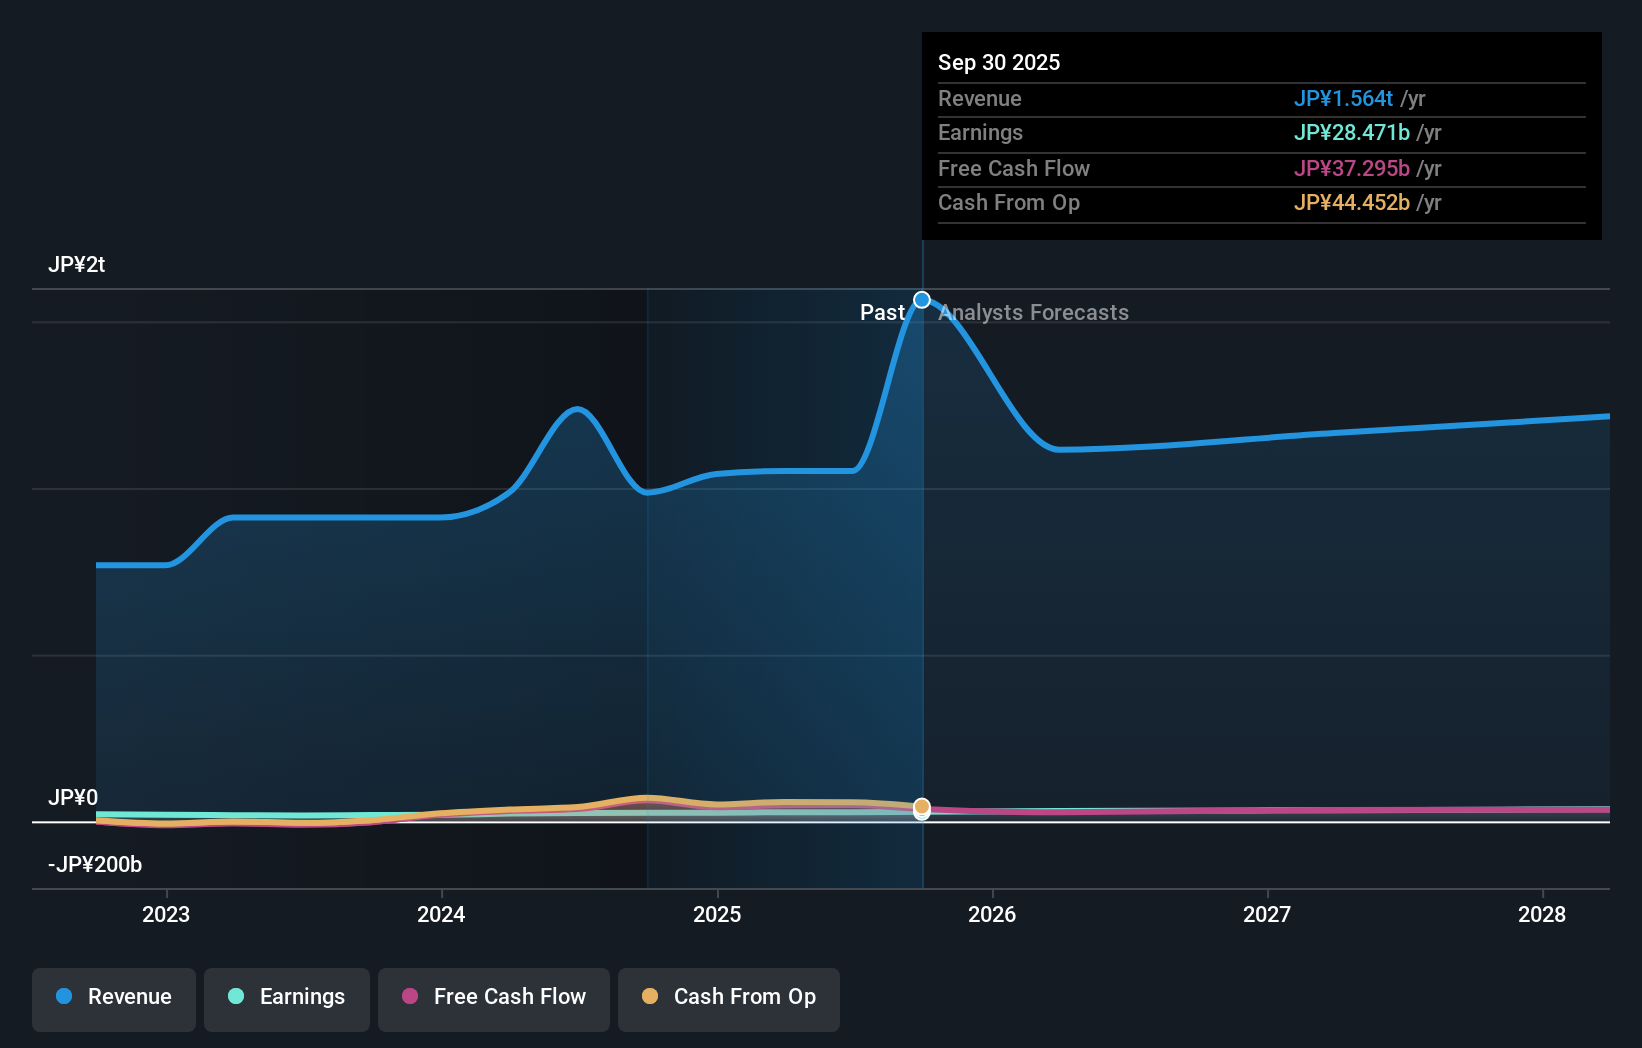The image size is (1642, 1048).
Task: Click the Analysts Forecasts label
Action: click(x=1033, y=313)
